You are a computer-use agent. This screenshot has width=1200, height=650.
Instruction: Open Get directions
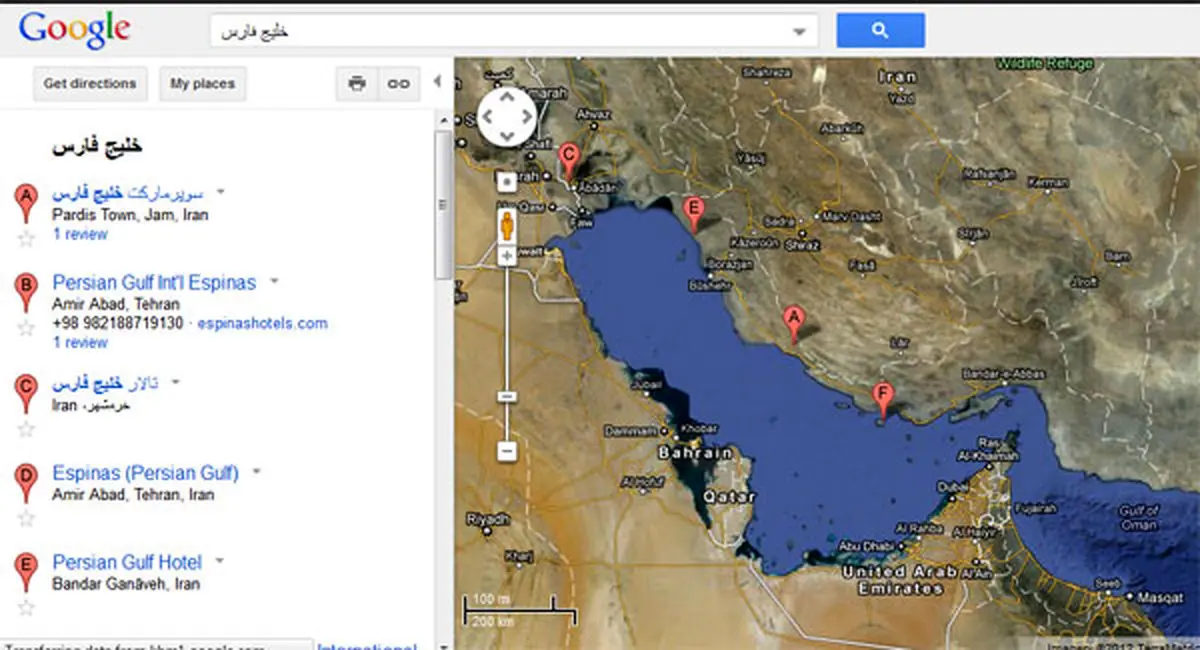(90, 84)
